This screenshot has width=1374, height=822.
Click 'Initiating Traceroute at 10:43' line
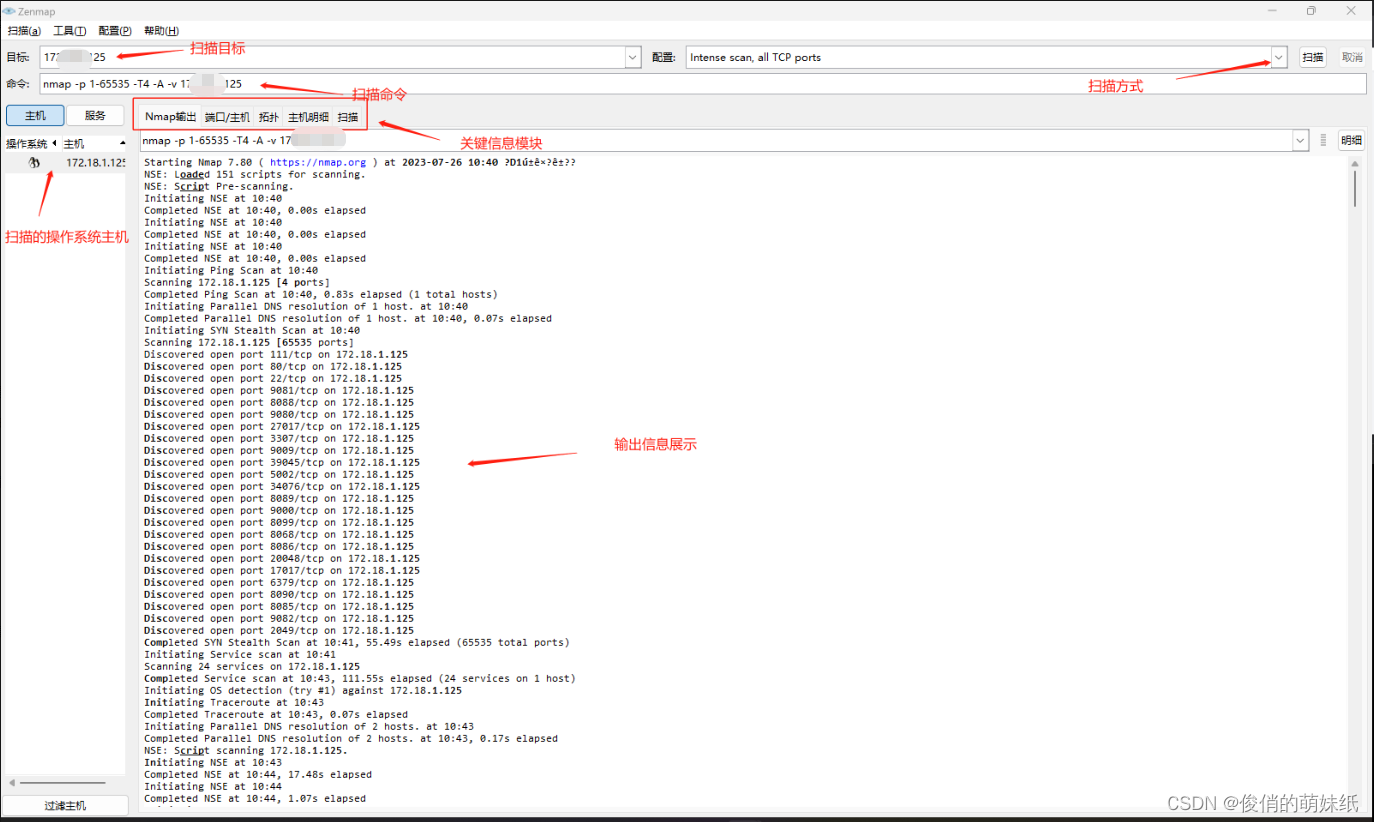point(234,702)
